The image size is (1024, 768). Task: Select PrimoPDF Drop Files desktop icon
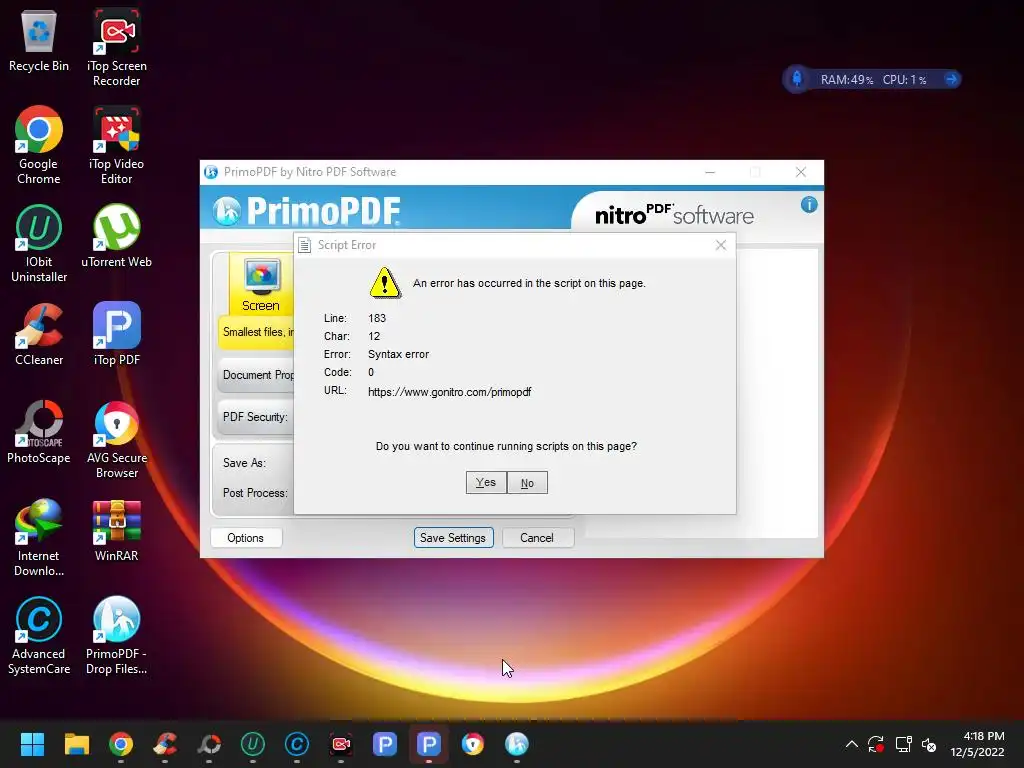pos(116,635)
